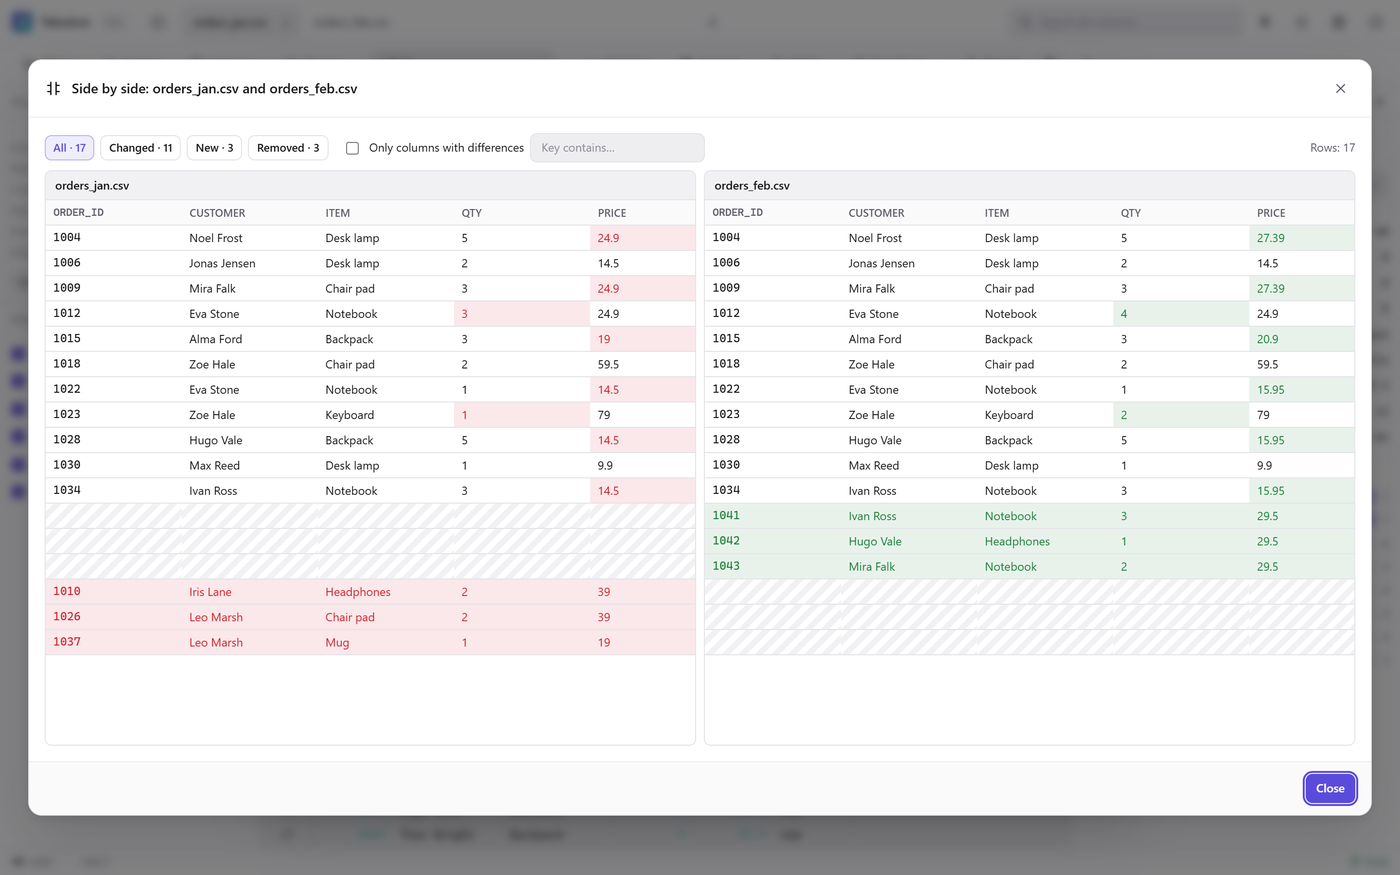
Task: Click 'Noel Frost' in the orders_jan.csv table
Action: point(216,238)
